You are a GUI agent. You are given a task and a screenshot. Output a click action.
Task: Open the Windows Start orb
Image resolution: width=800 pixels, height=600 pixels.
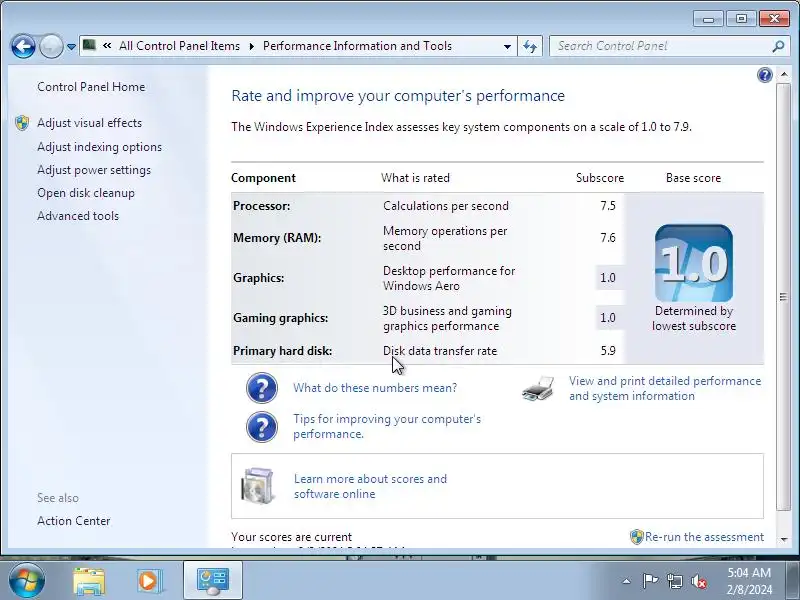click(x=26, y=580)
